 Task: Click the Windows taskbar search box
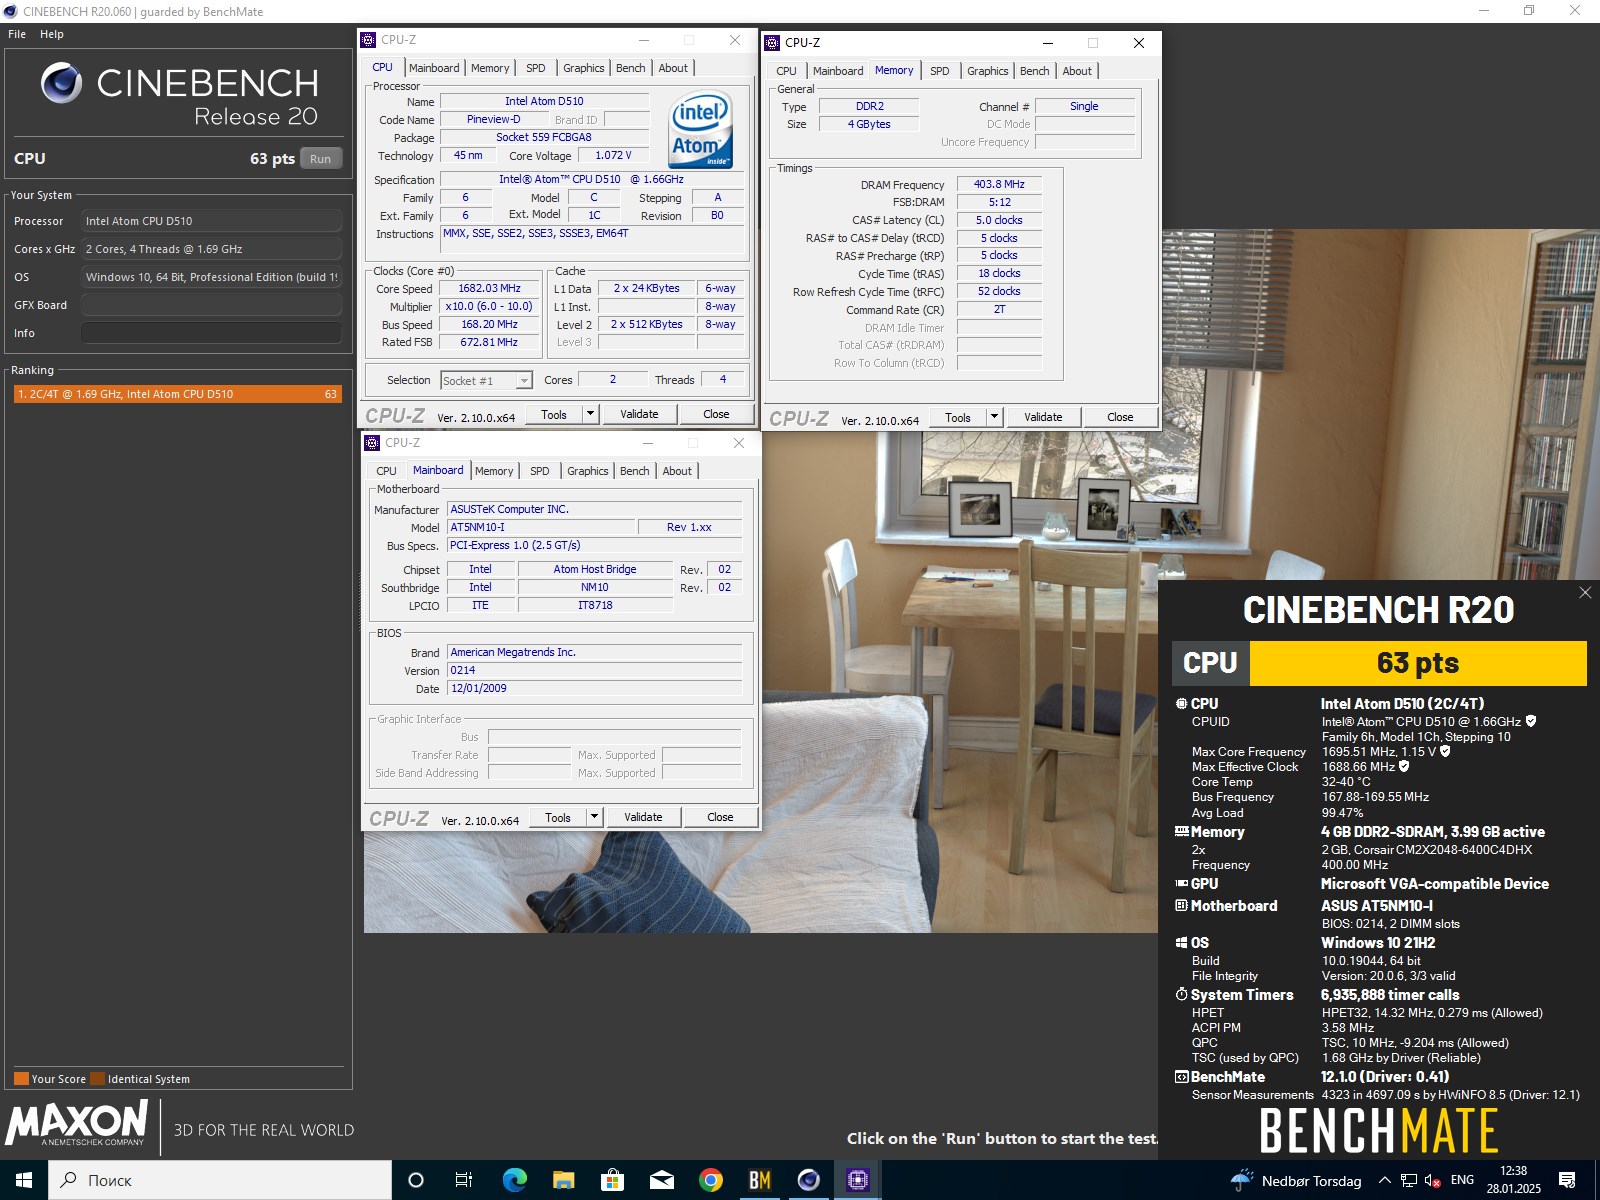pos(220,1180)
